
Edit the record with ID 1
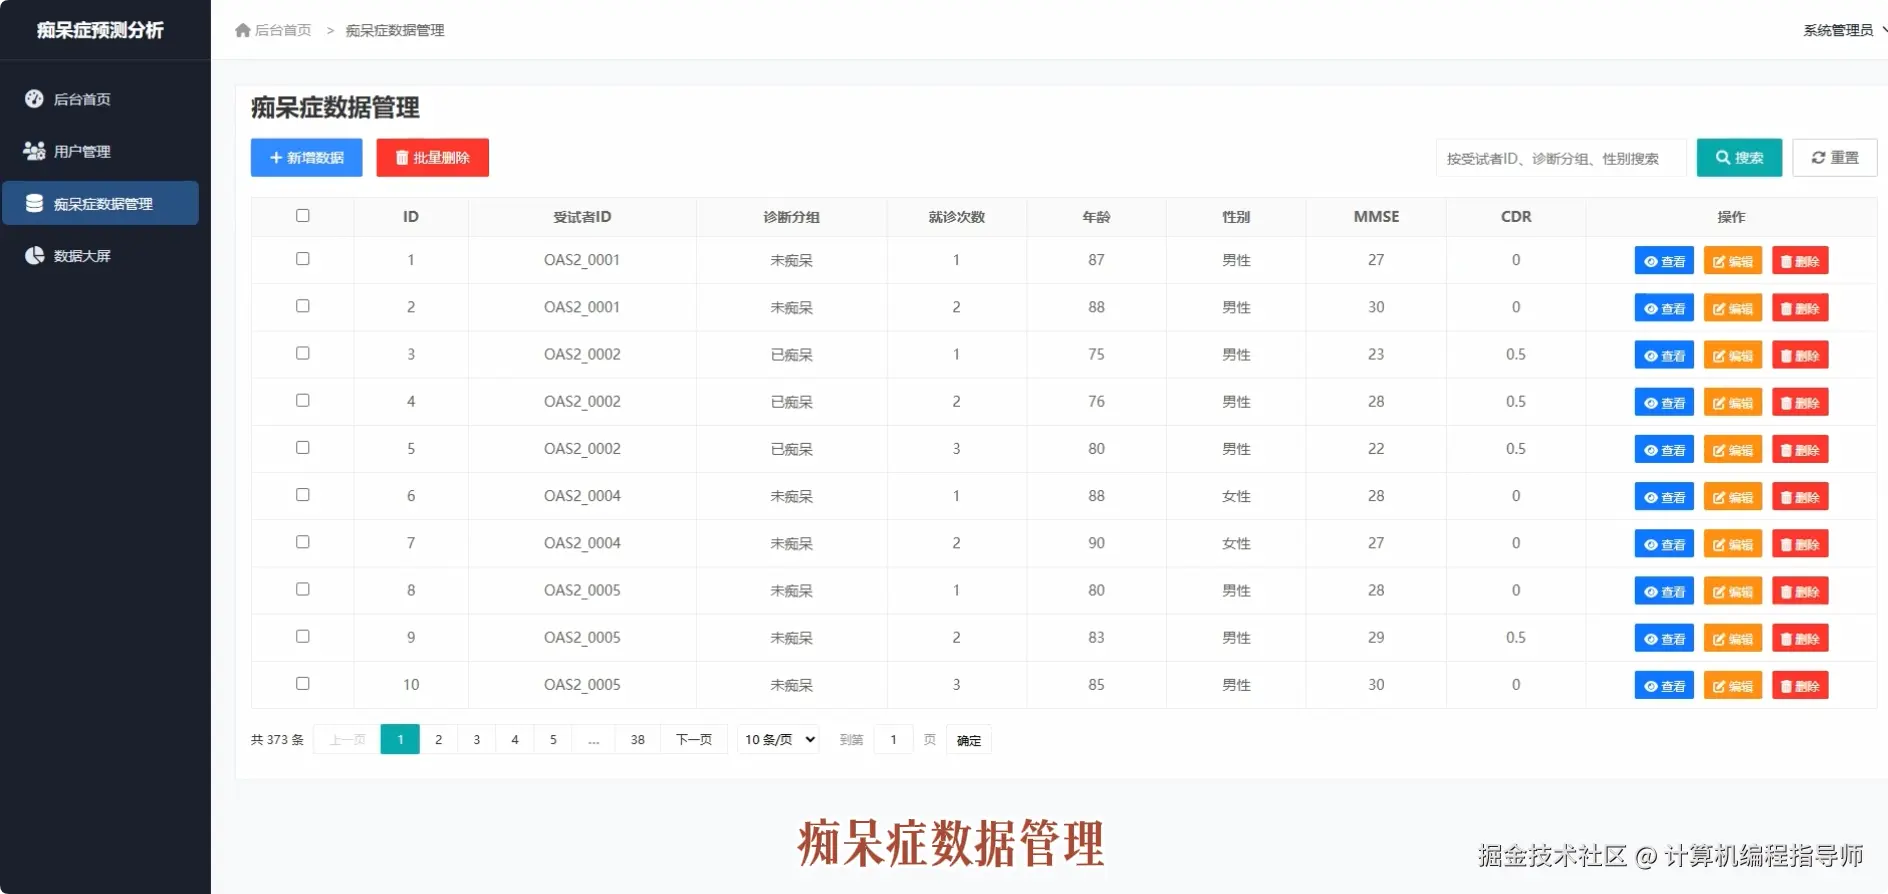[1732, 261]
